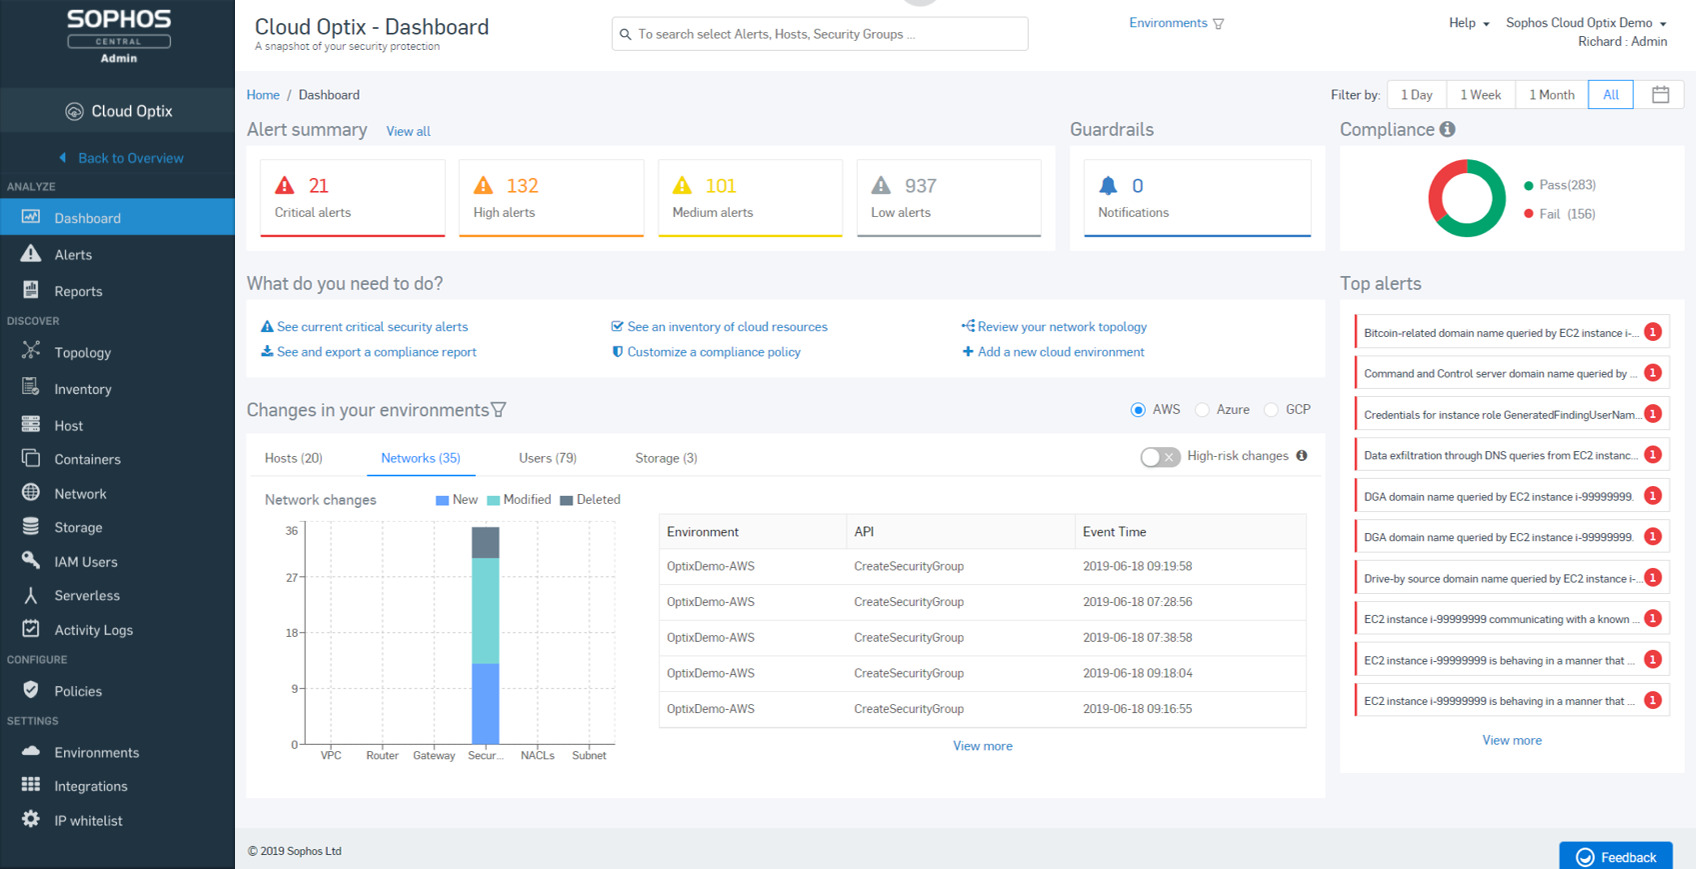The height and width of the screenshot is (869, 1696).
Task: Click View all next to Alert summary
Action: click(x=408, y=131)
